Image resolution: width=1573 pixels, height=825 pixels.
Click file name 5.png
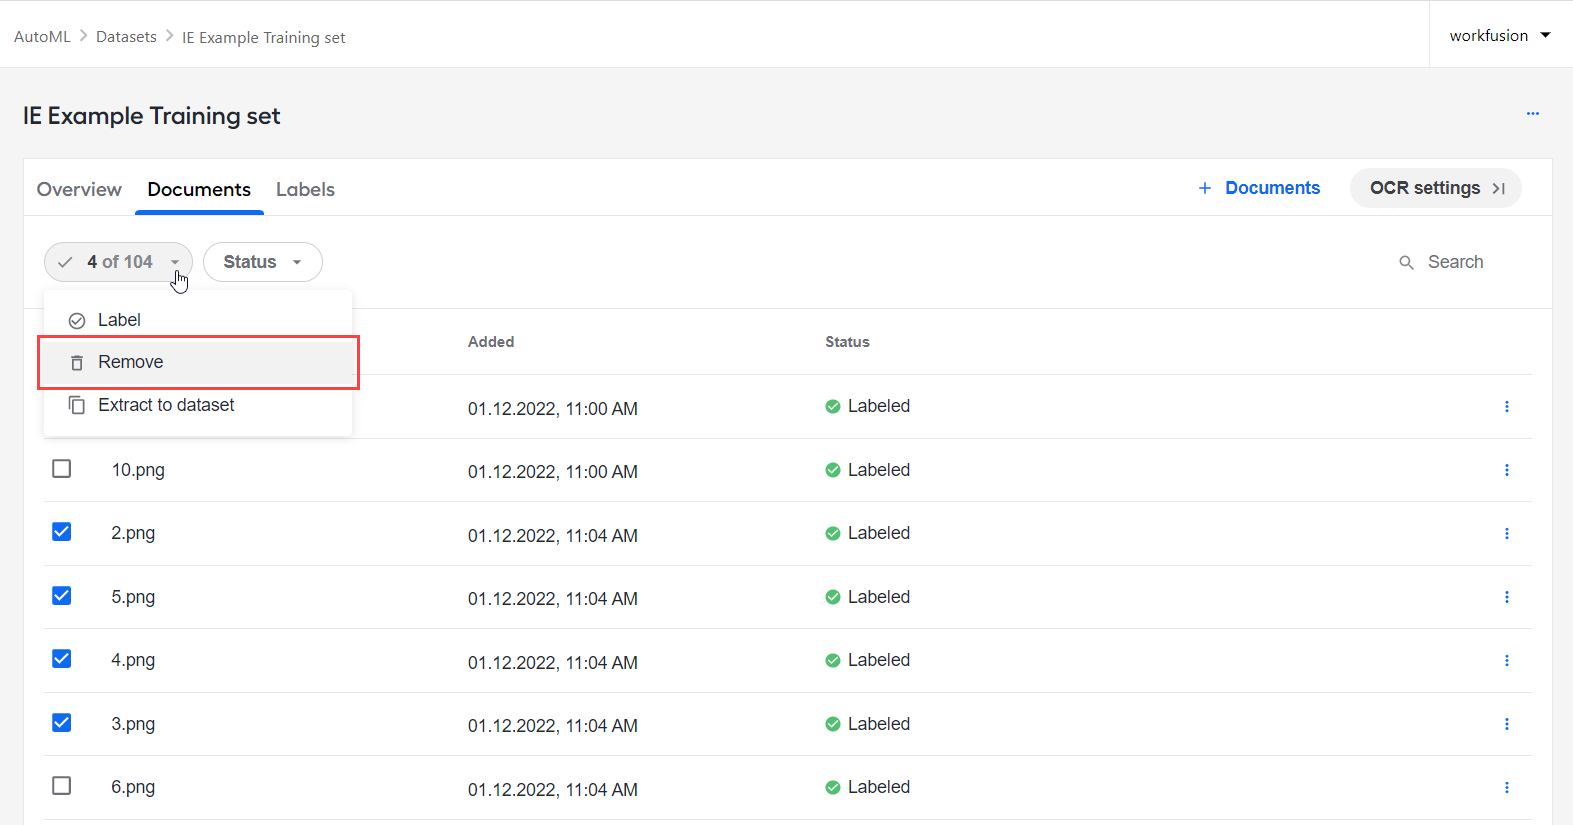click(x=133, y=597)
